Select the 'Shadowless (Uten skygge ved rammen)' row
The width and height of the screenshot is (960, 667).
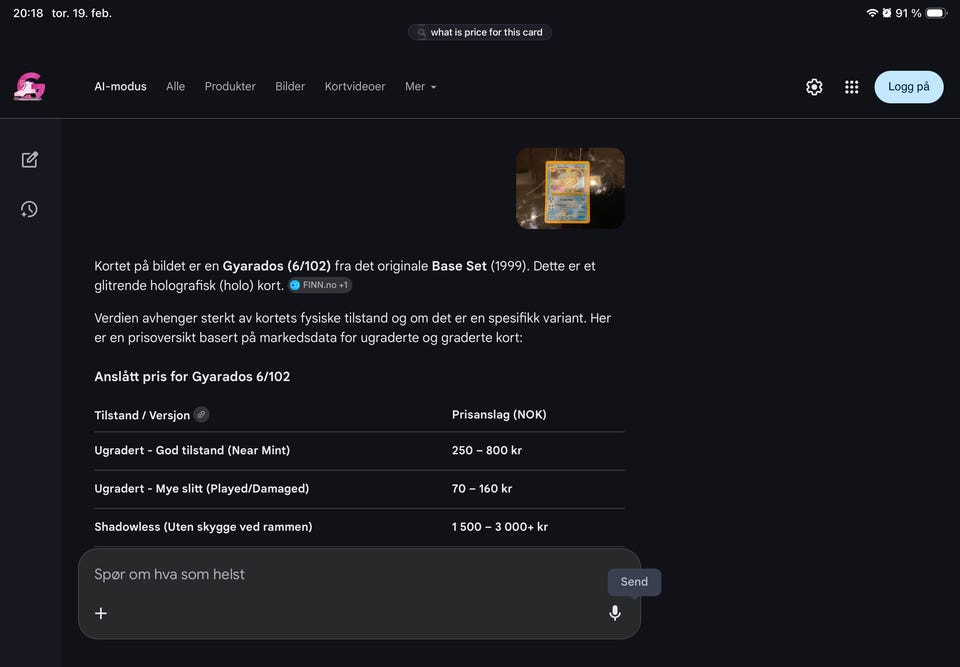359,527
